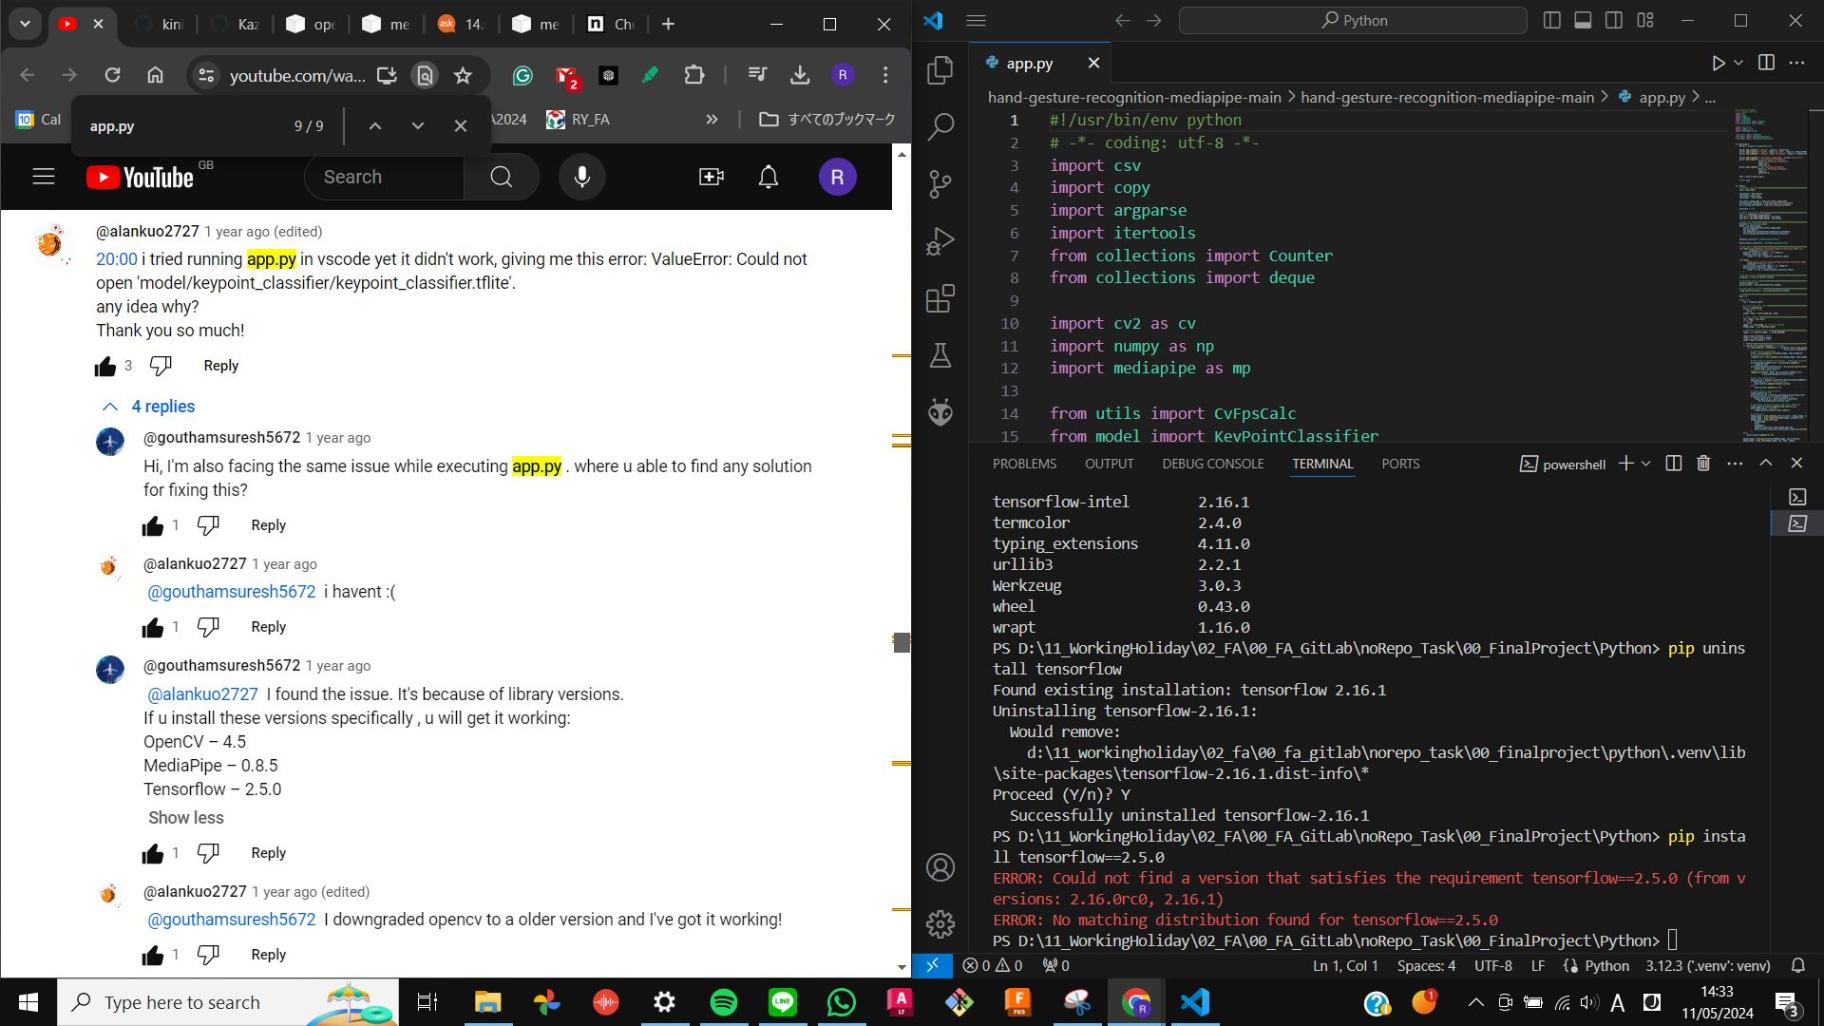This screenshot has width=1824, height=1026.
Task: Open Chrome extensions puzzle icon
Action: [x=694, y=75]
